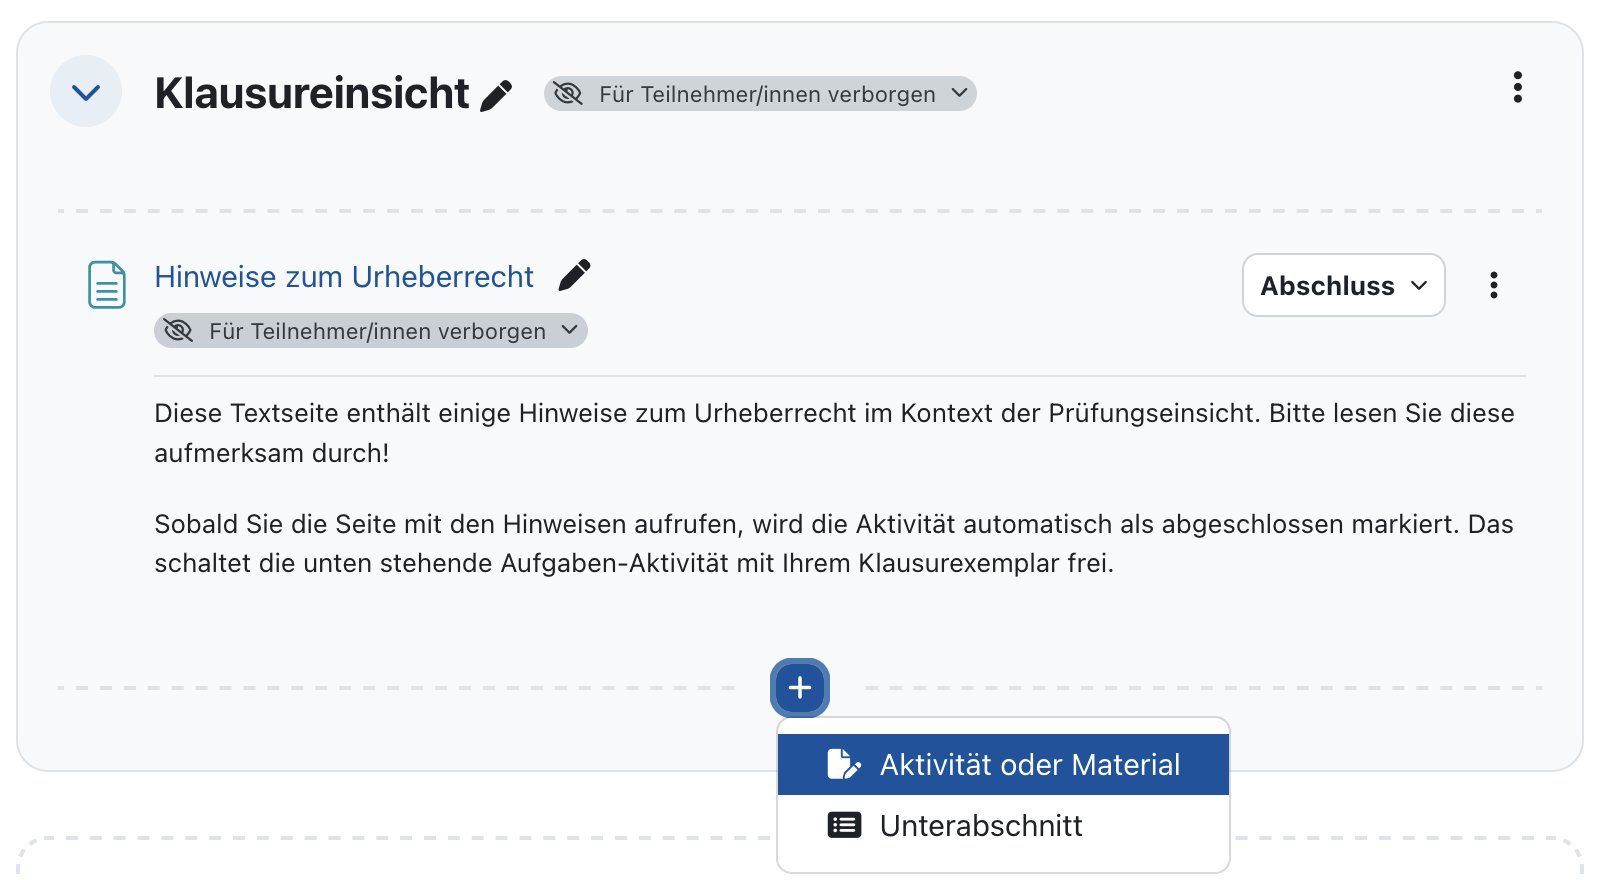Open the activity visibility dropdown chevron

point(570,330)
